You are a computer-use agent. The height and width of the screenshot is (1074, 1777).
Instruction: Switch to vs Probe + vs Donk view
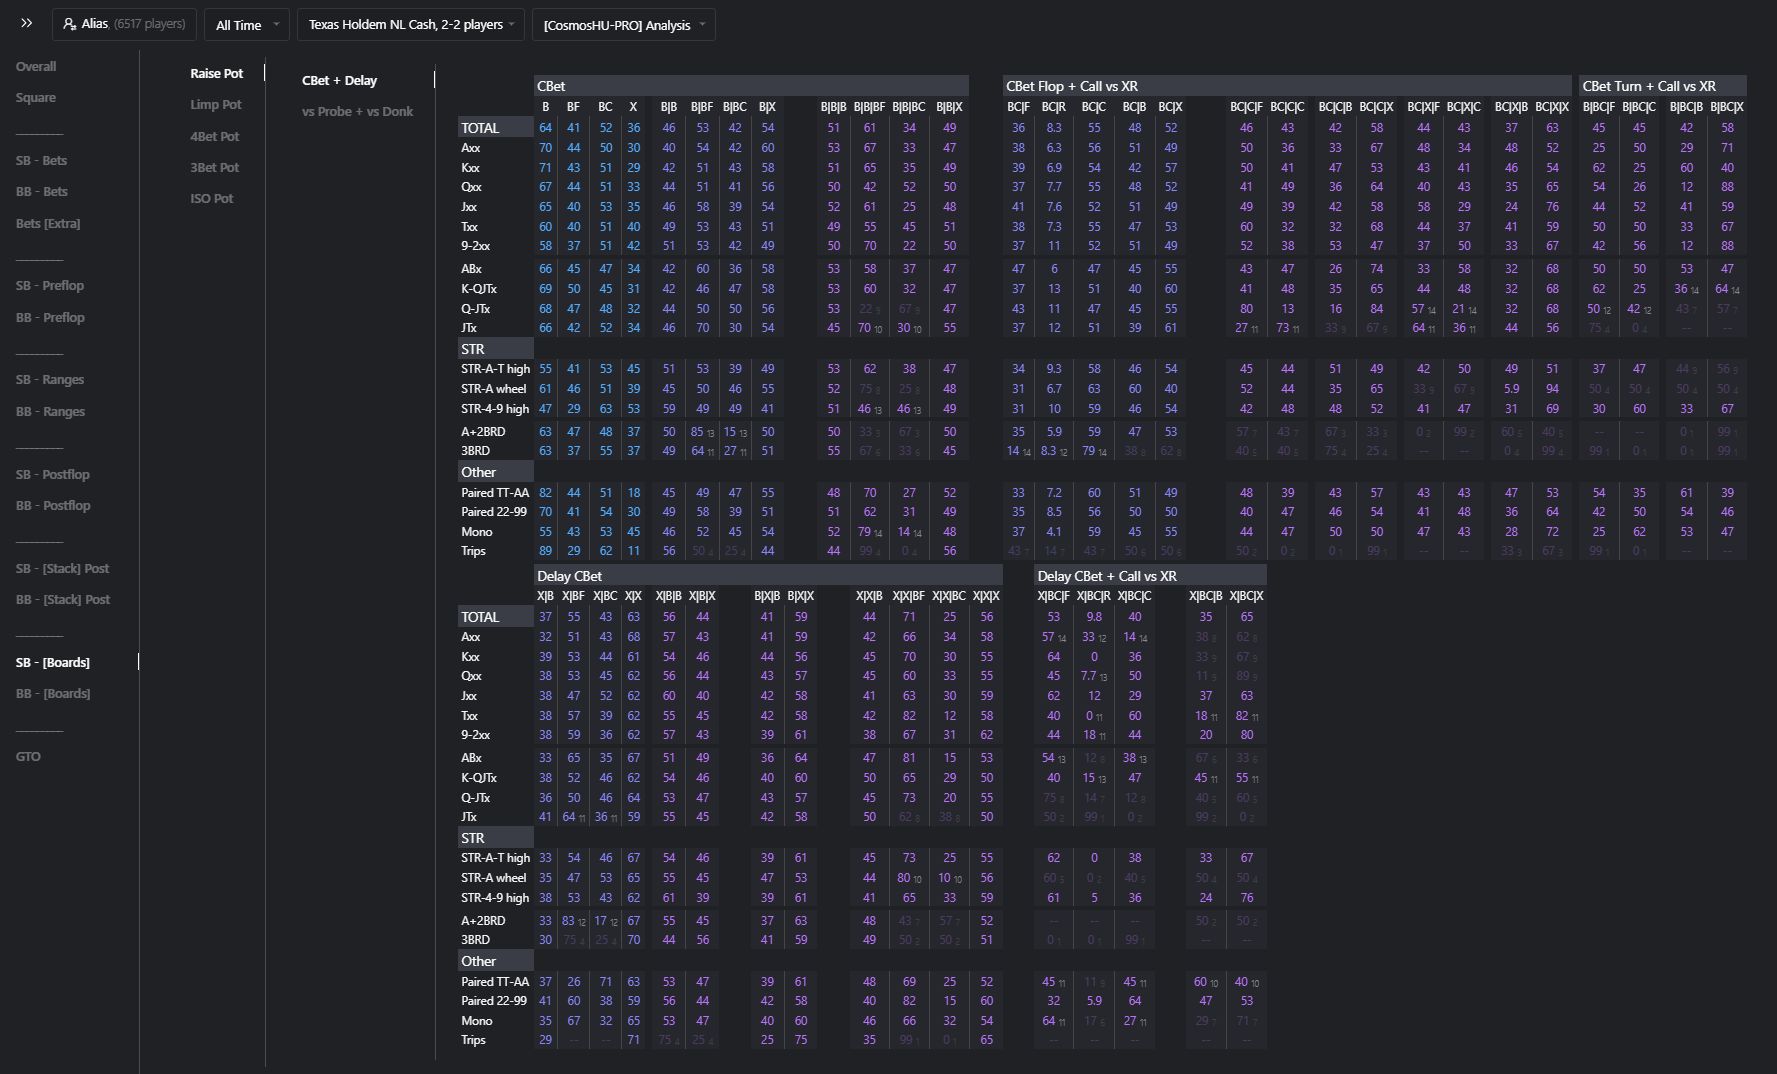point(357,112)
